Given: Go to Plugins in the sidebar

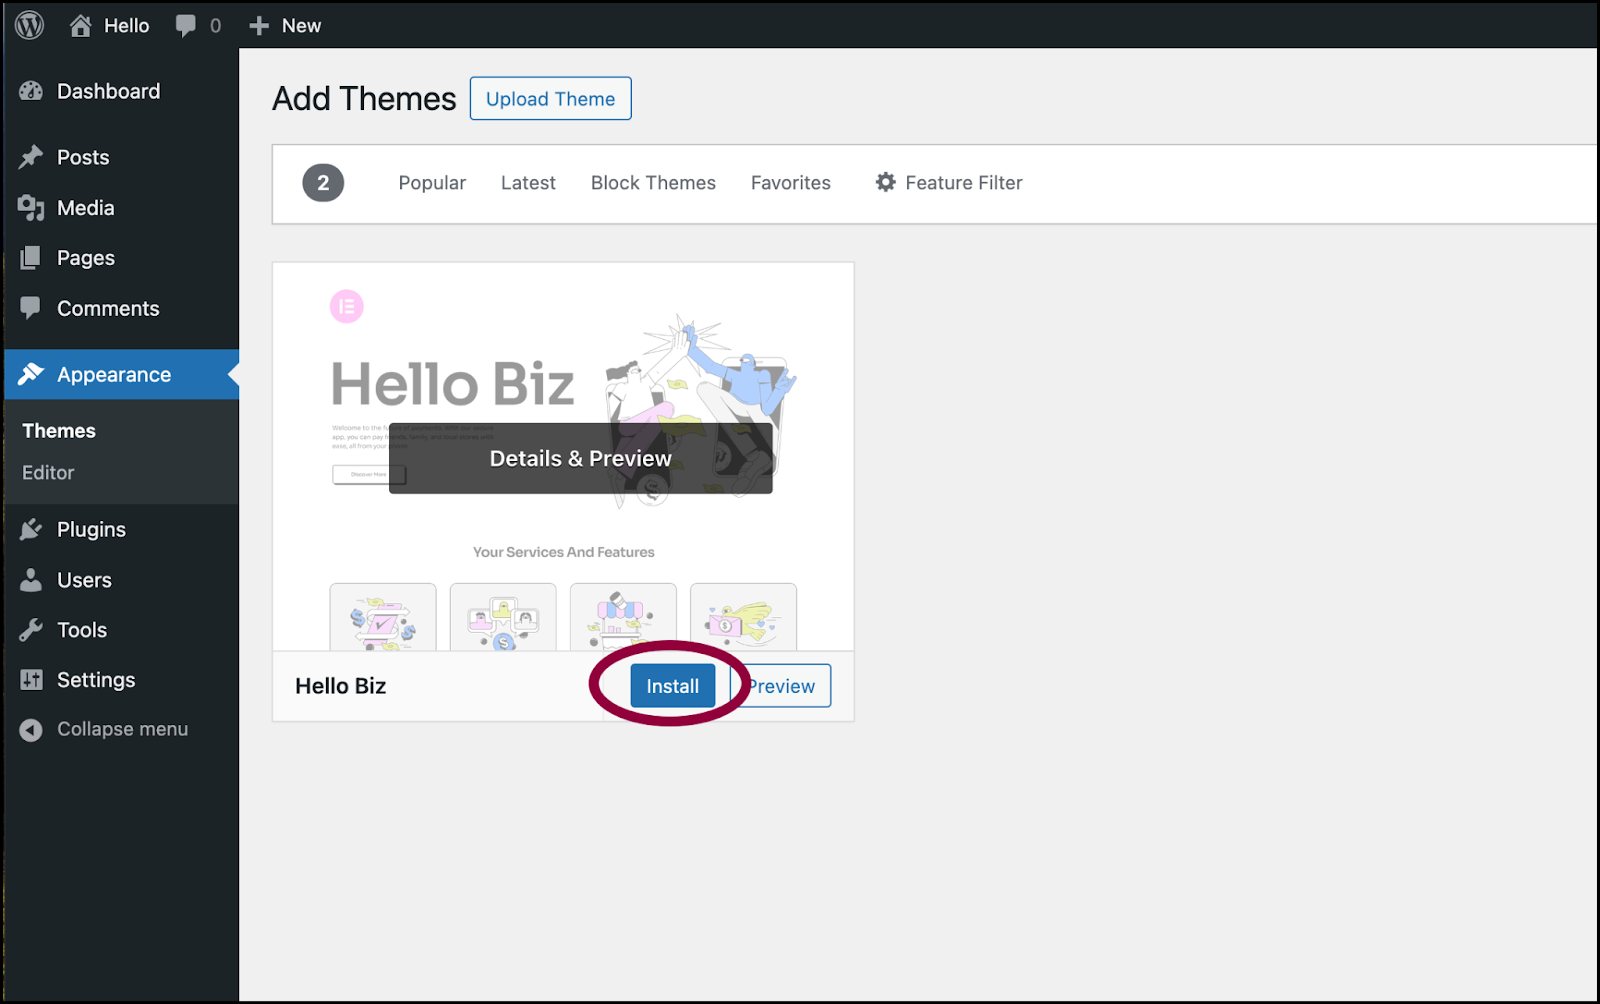Looking at the screenshot, I should click(121, 529).
